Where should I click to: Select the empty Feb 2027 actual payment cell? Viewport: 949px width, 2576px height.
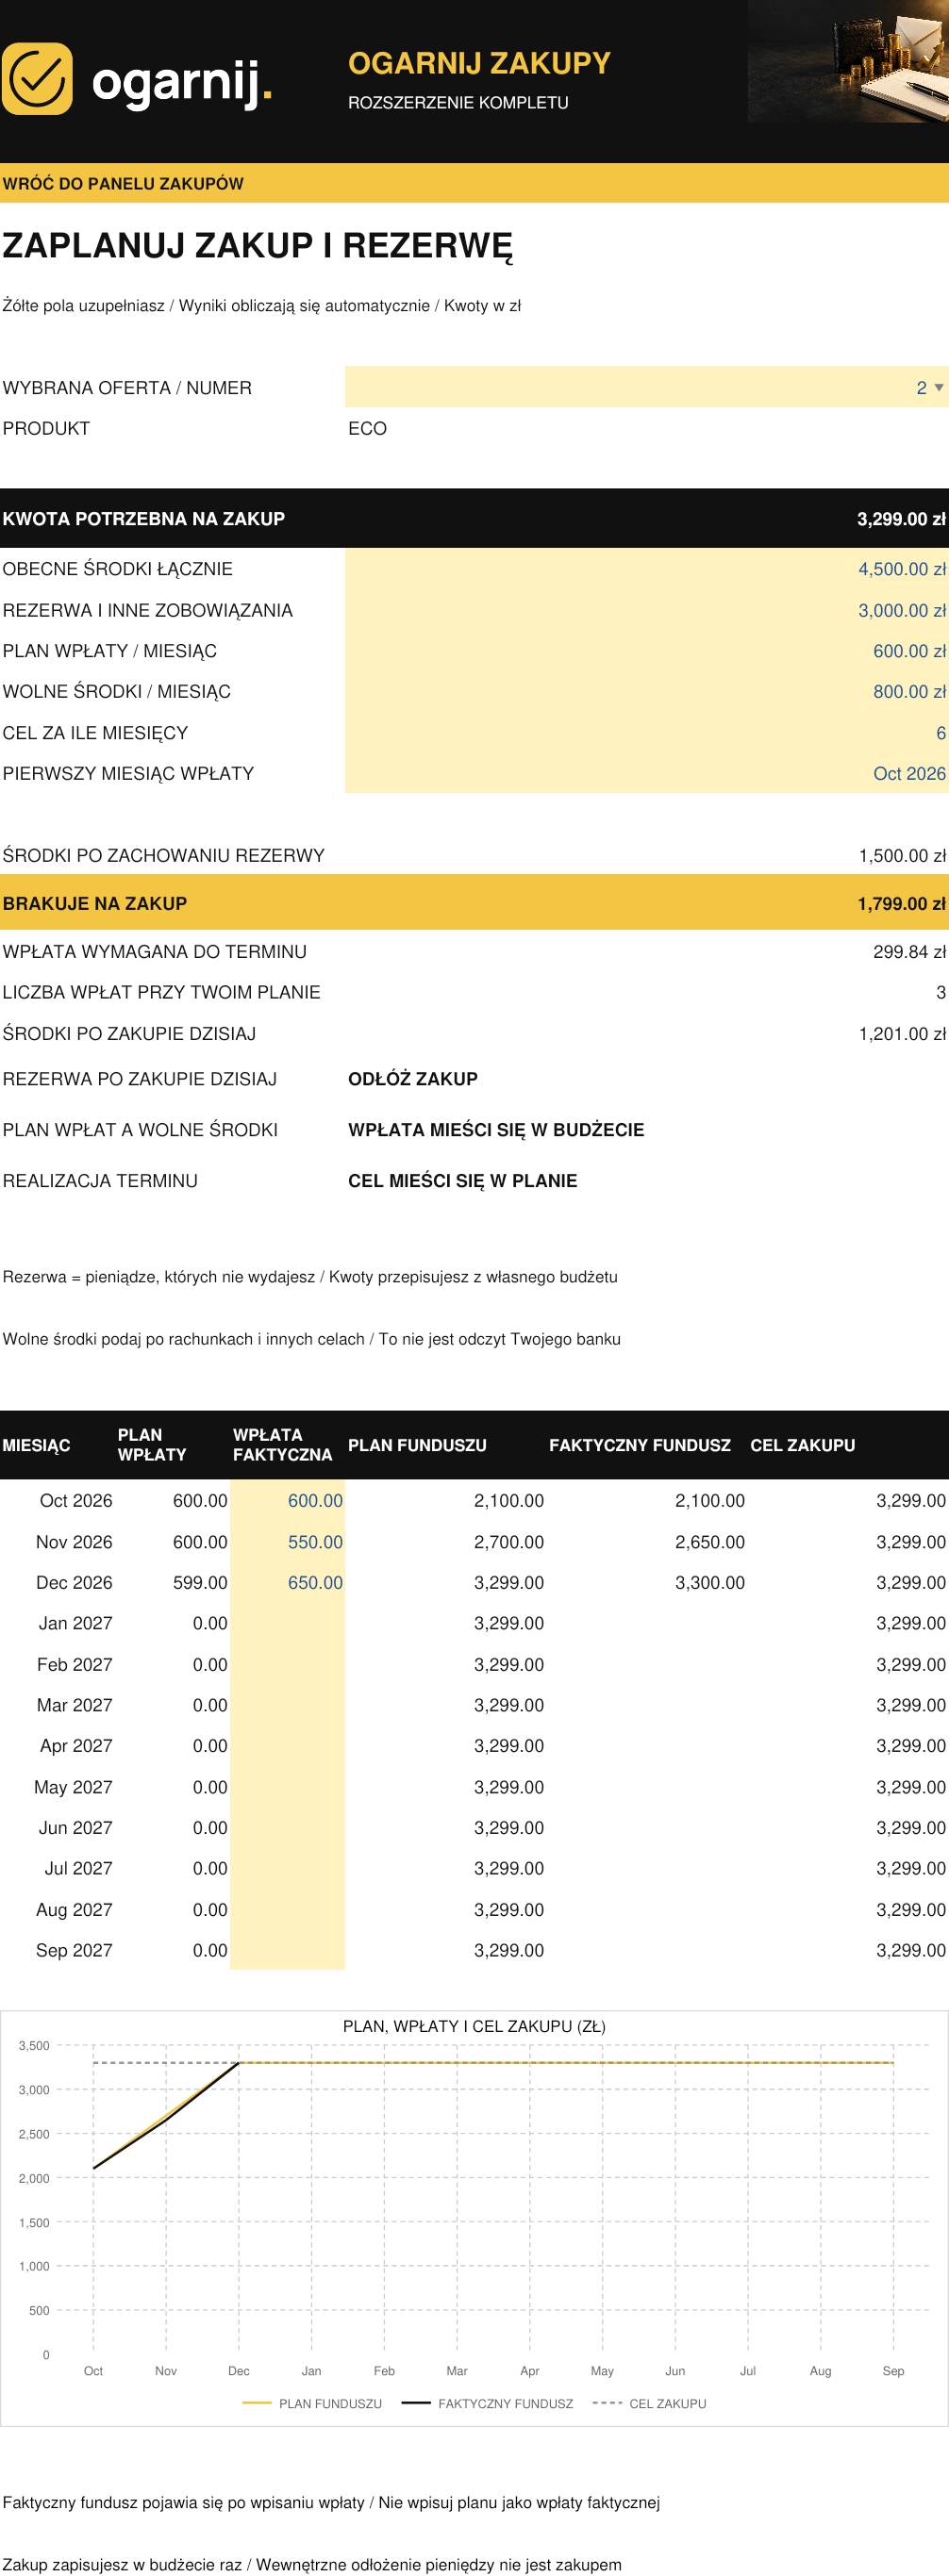[x=288, y=1665]
